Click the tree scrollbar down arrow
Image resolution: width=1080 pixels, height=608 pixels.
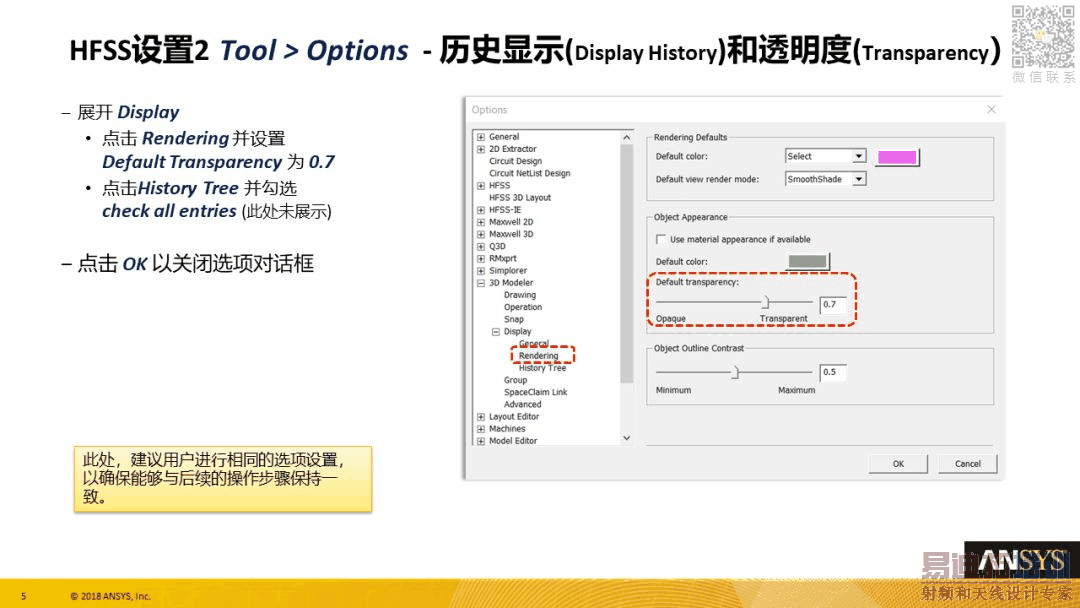click(627, 438)
